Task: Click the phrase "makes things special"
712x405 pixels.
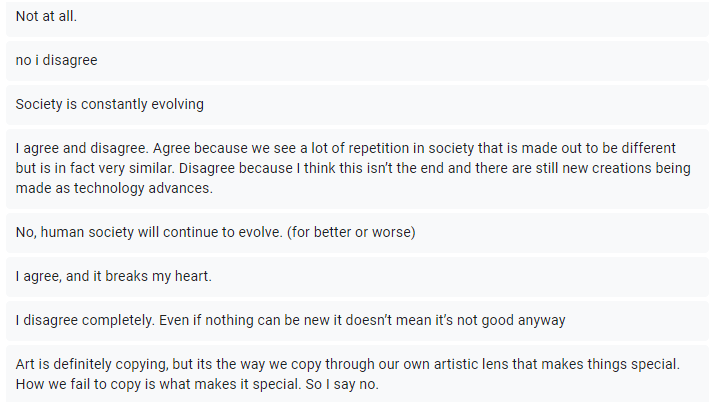Action: [x=610, y=365]
